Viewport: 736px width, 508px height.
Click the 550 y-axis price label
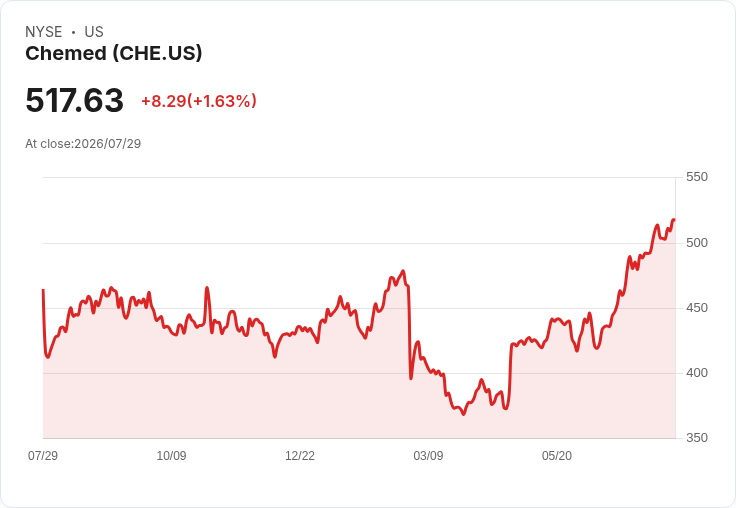pos(697,177)
